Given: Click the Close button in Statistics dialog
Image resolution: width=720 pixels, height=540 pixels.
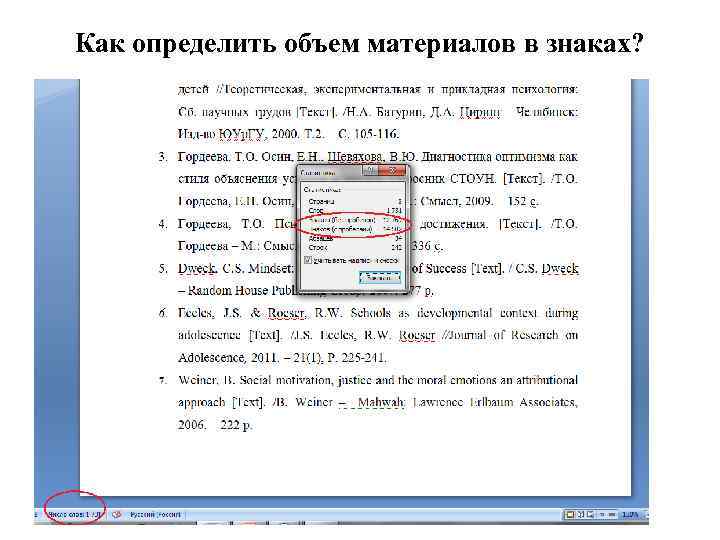Looking at the screenshot, I should 380,277.
